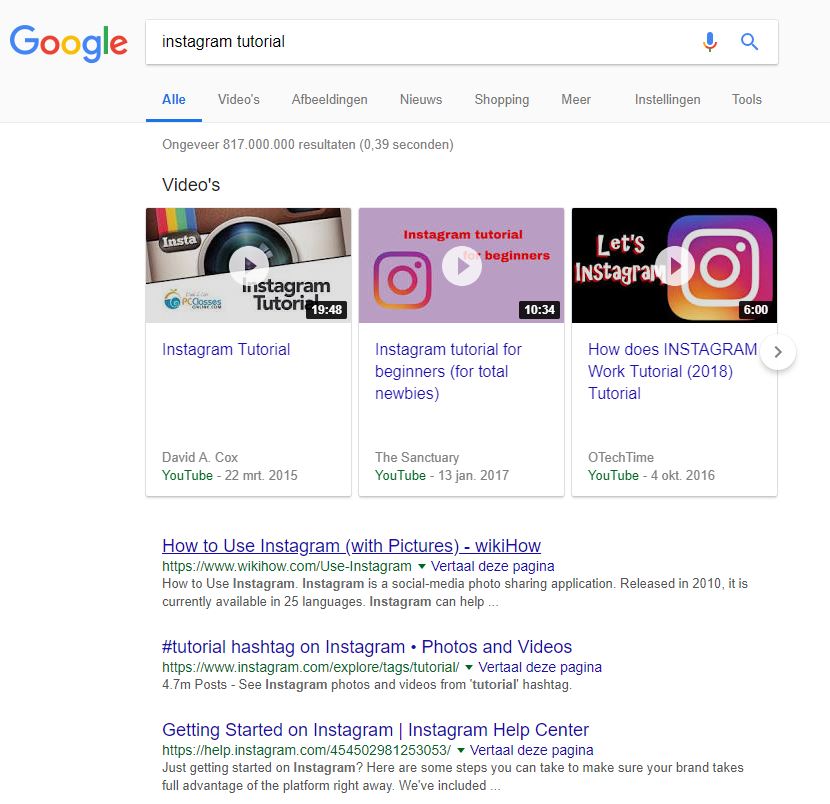Open the wikiHow How to Use Instagram result
This screenshot has width=830, height=804.
coord(351,546)
